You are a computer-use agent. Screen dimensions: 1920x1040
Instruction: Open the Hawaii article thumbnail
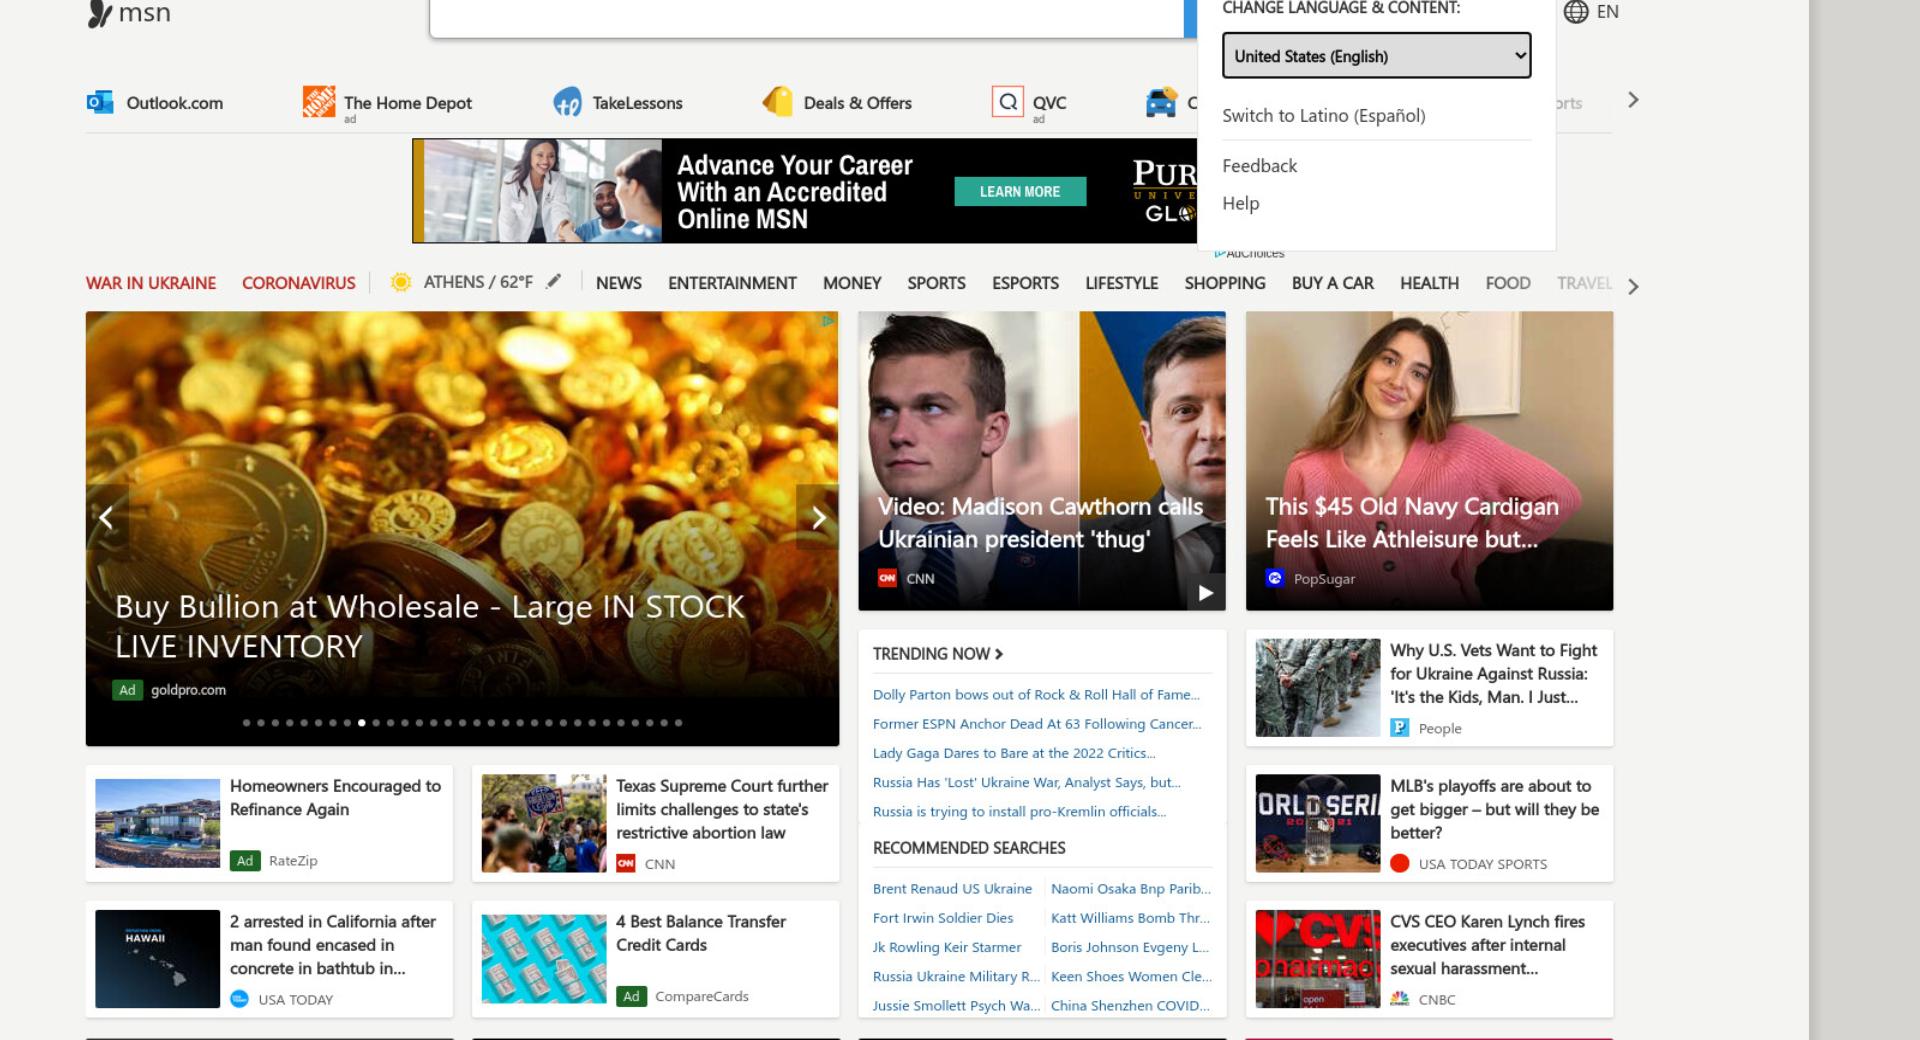[157, 958]
